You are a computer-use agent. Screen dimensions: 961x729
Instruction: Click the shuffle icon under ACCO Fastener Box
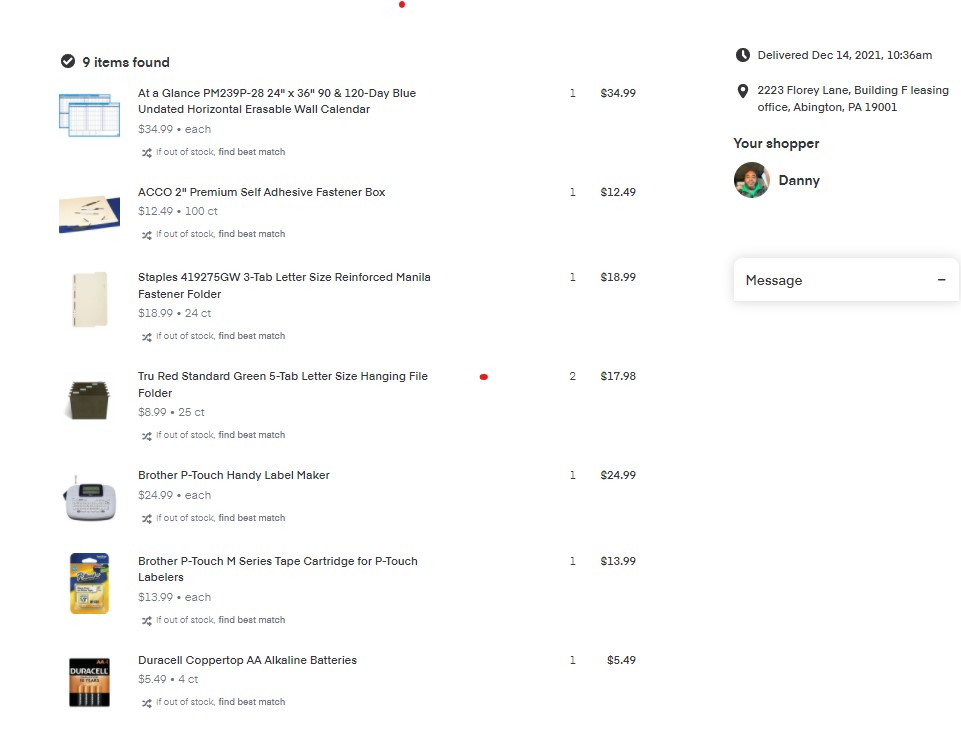(x=146, y=235)
